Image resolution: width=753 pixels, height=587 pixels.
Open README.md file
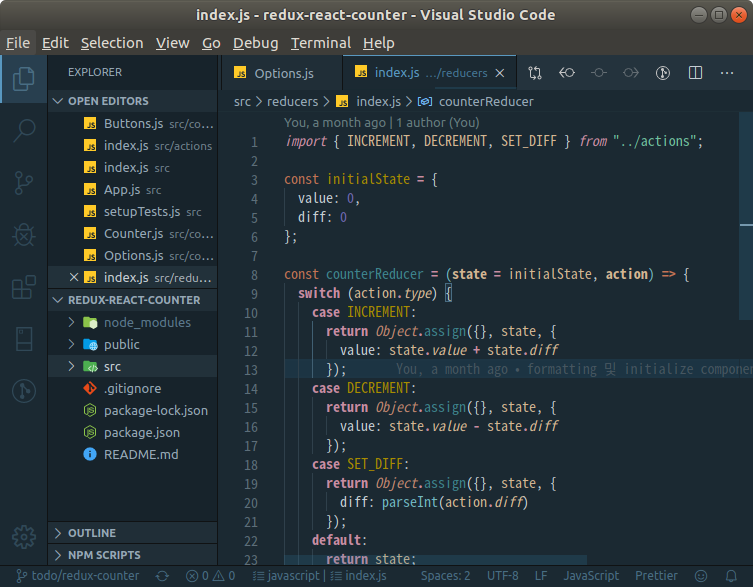[133, 454]
